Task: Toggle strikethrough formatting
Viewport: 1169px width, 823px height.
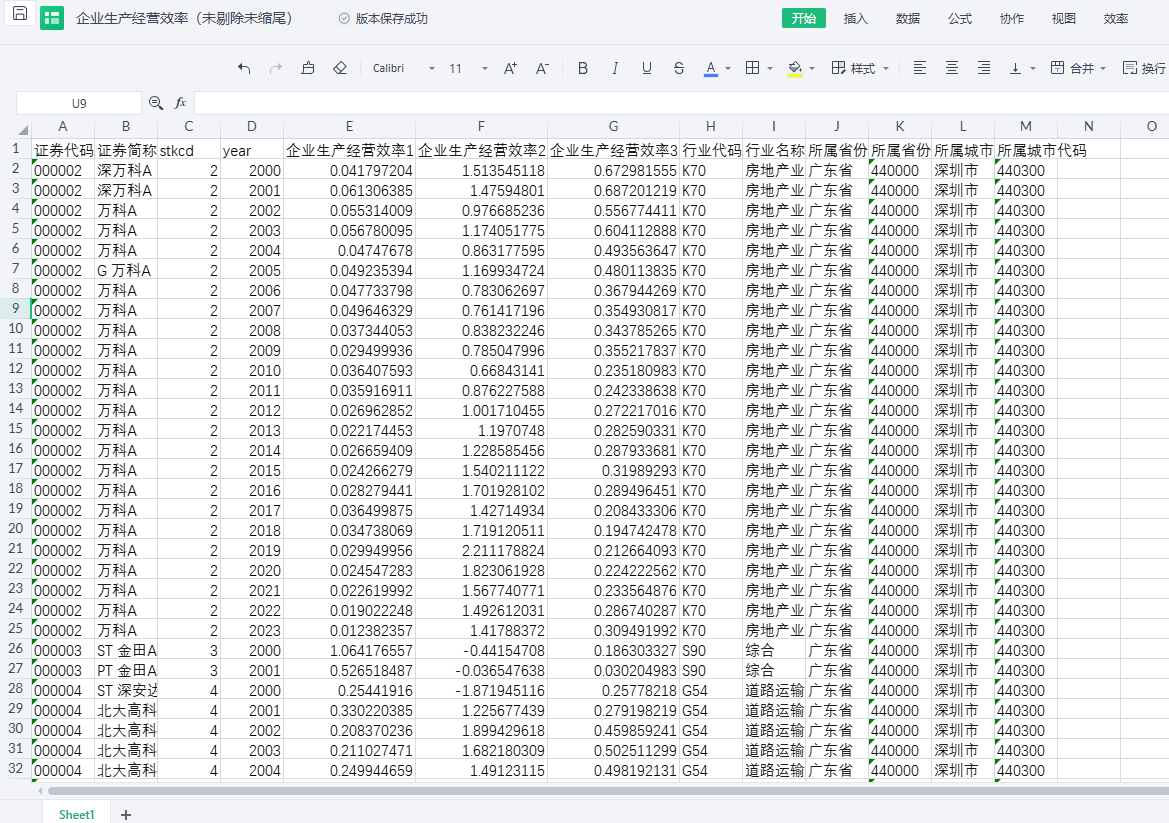Action: click(x=678, y=69)
